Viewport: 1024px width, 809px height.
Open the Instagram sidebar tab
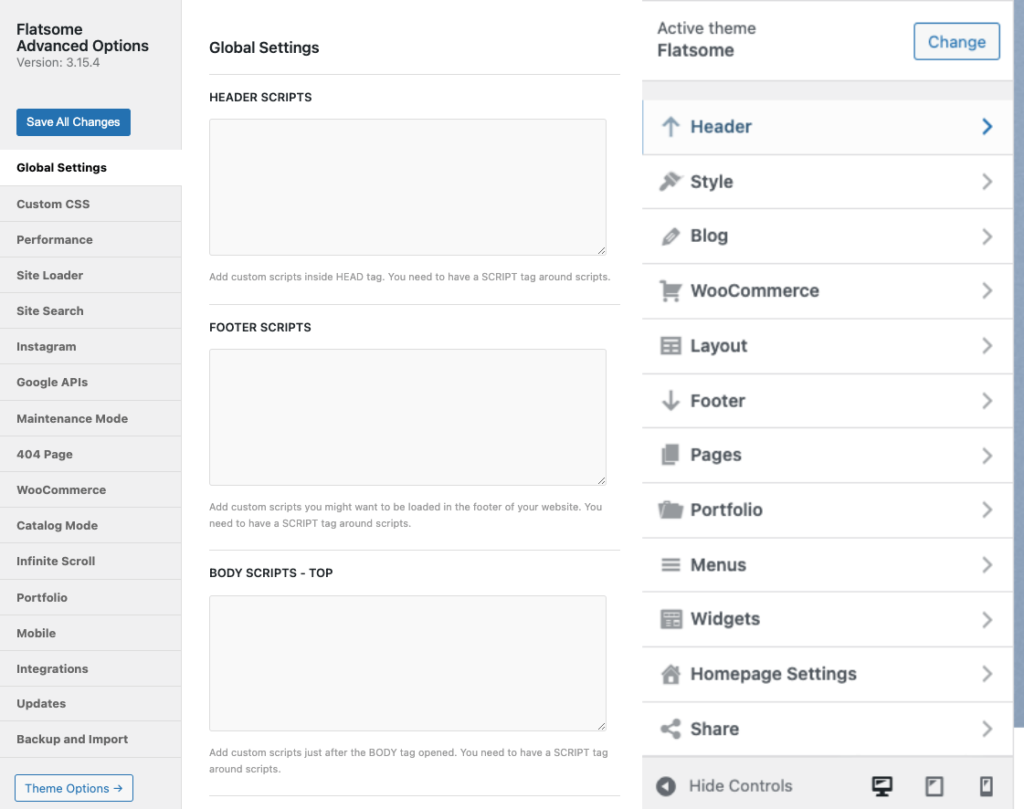[91, 347]
